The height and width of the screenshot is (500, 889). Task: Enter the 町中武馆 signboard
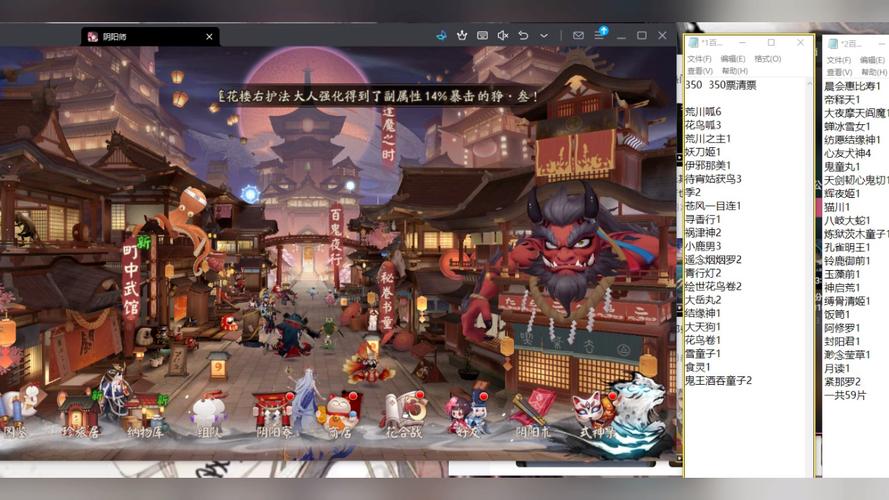pyautogui.click(x=131, y=282)
